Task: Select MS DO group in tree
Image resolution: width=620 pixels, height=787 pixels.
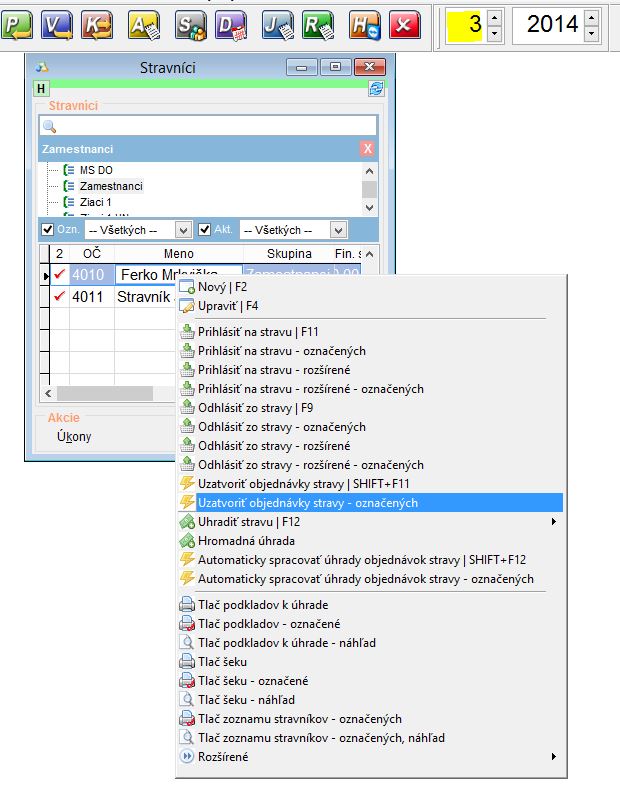Action: pos(96,170)
